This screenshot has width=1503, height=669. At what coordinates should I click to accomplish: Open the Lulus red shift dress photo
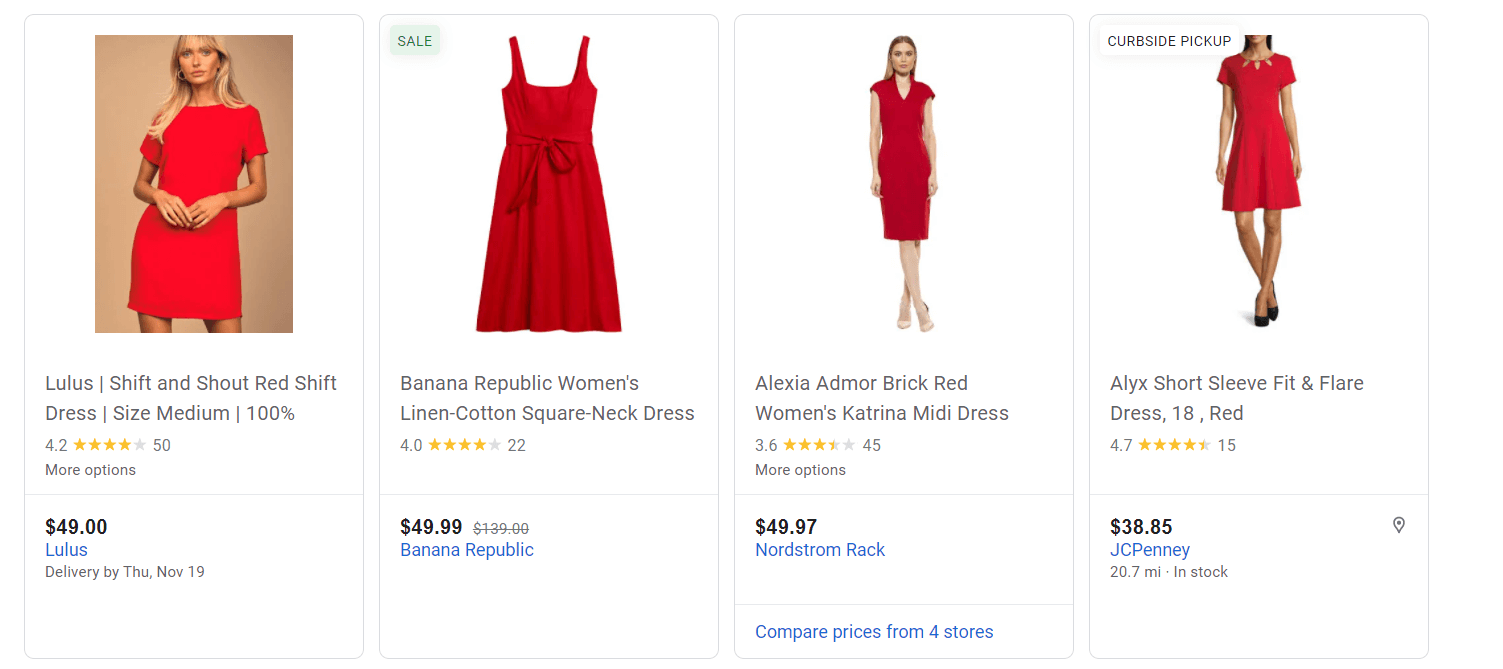click(x=194, y=184)
